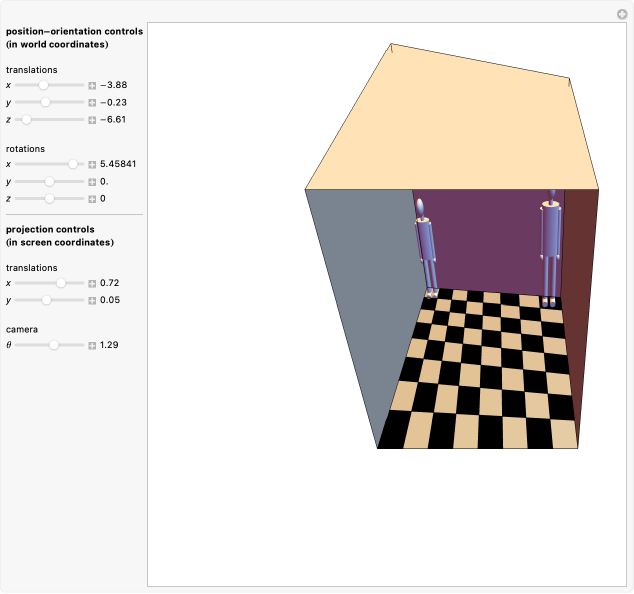Click the left humanoid figure in room
This screenshot has width=634, height=594.
coord(425,250)
